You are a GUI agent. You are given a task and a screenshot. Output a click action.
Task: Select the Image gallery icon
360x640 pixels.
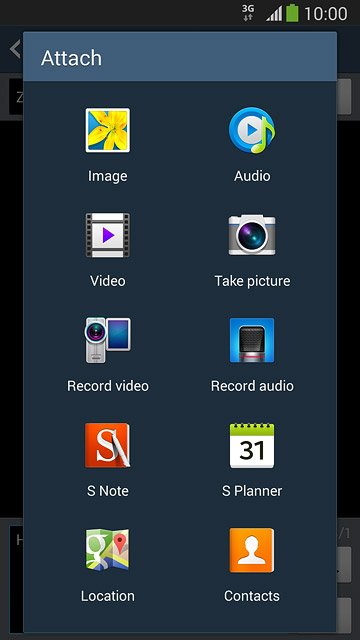(x=108, y=130)
